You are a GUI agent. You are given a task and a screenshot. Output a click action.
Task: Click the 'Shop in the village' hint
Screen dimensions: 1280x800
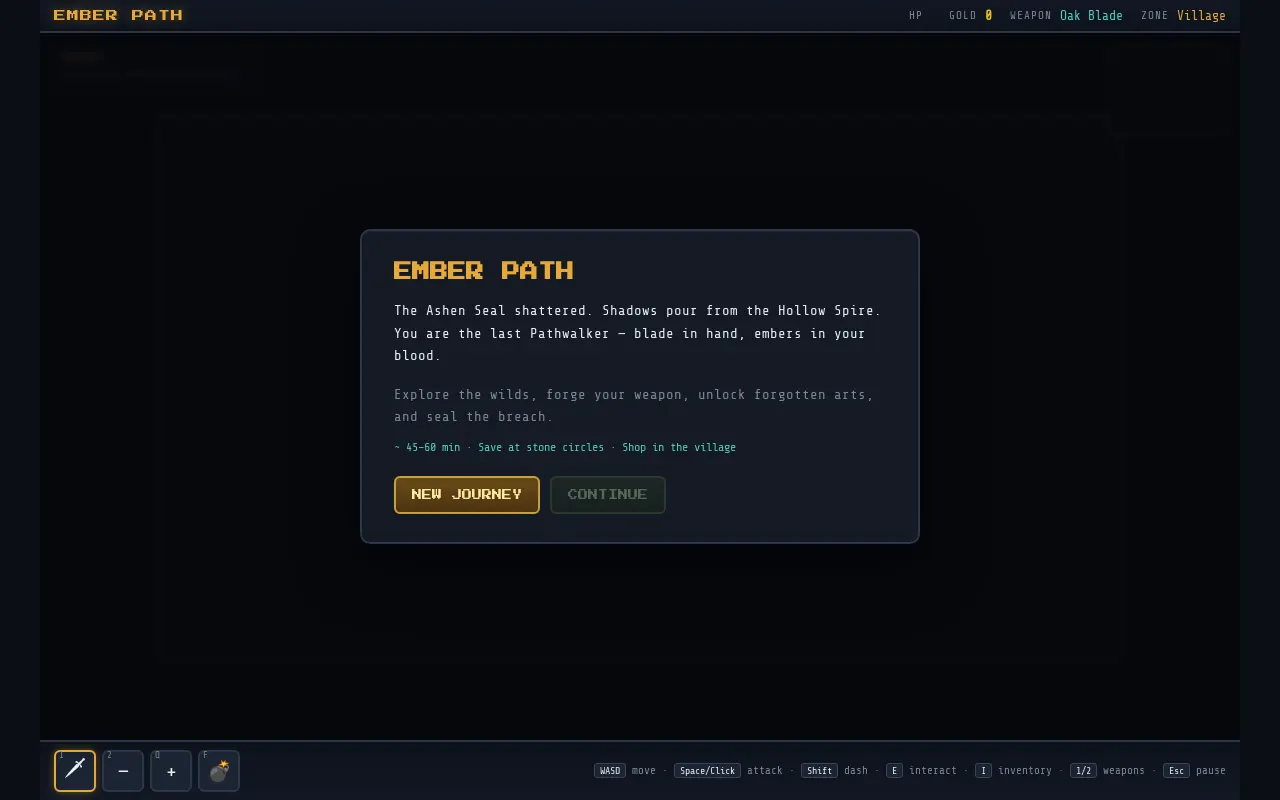point(679,447)
